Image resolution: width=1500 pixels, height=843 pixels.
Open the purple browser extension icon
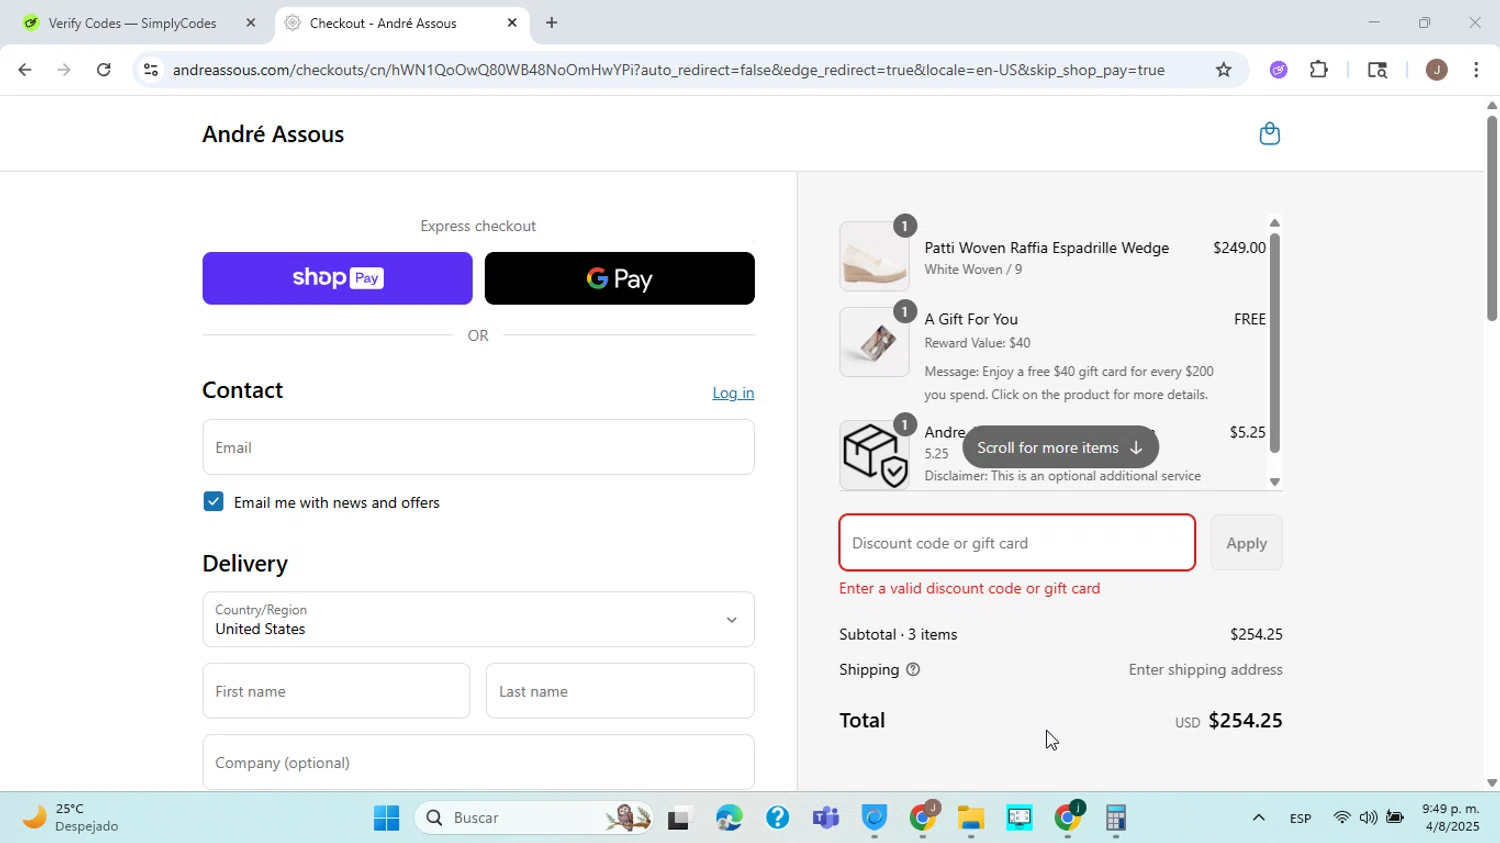(x=1278, y=70)
